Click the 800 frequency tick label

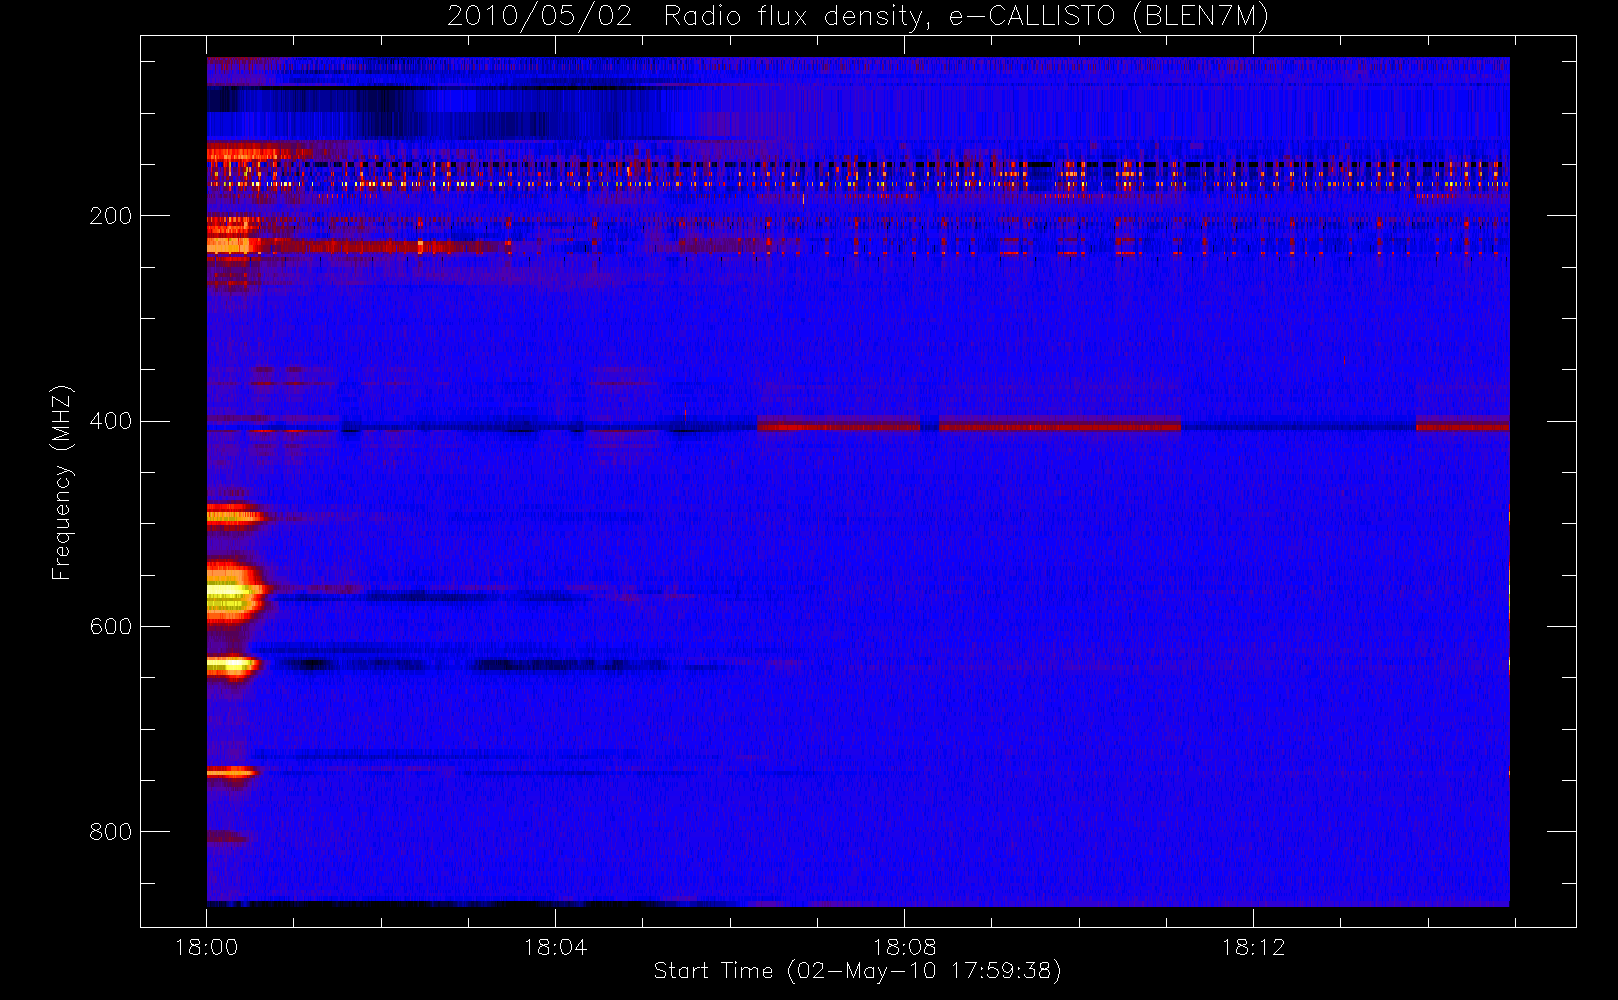coord(110,832)
